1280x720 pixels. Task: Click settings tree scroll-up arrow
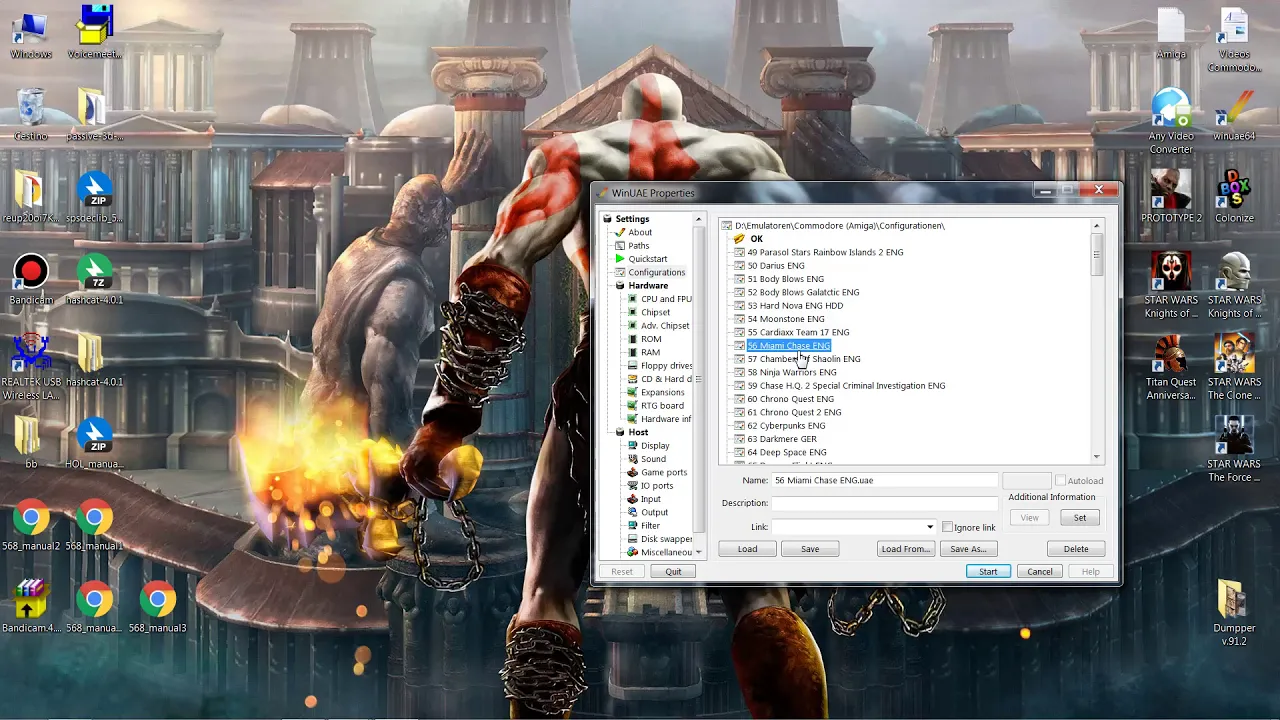(698, 218)
